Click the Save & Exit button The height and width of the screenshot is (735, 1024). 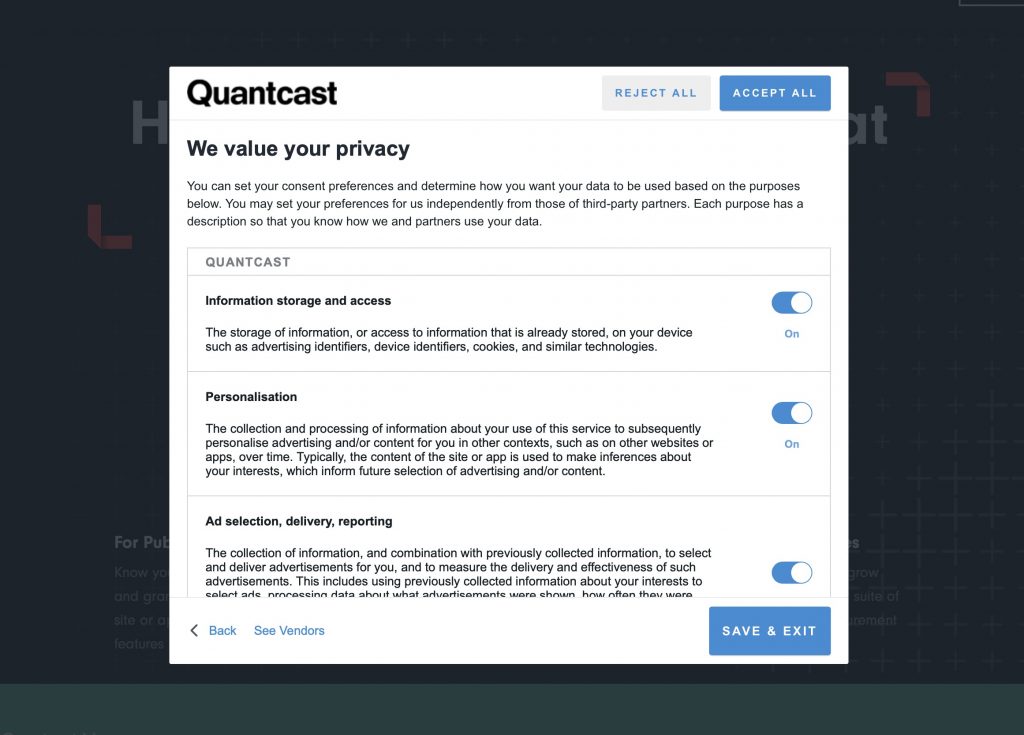[x=769, y=631]
